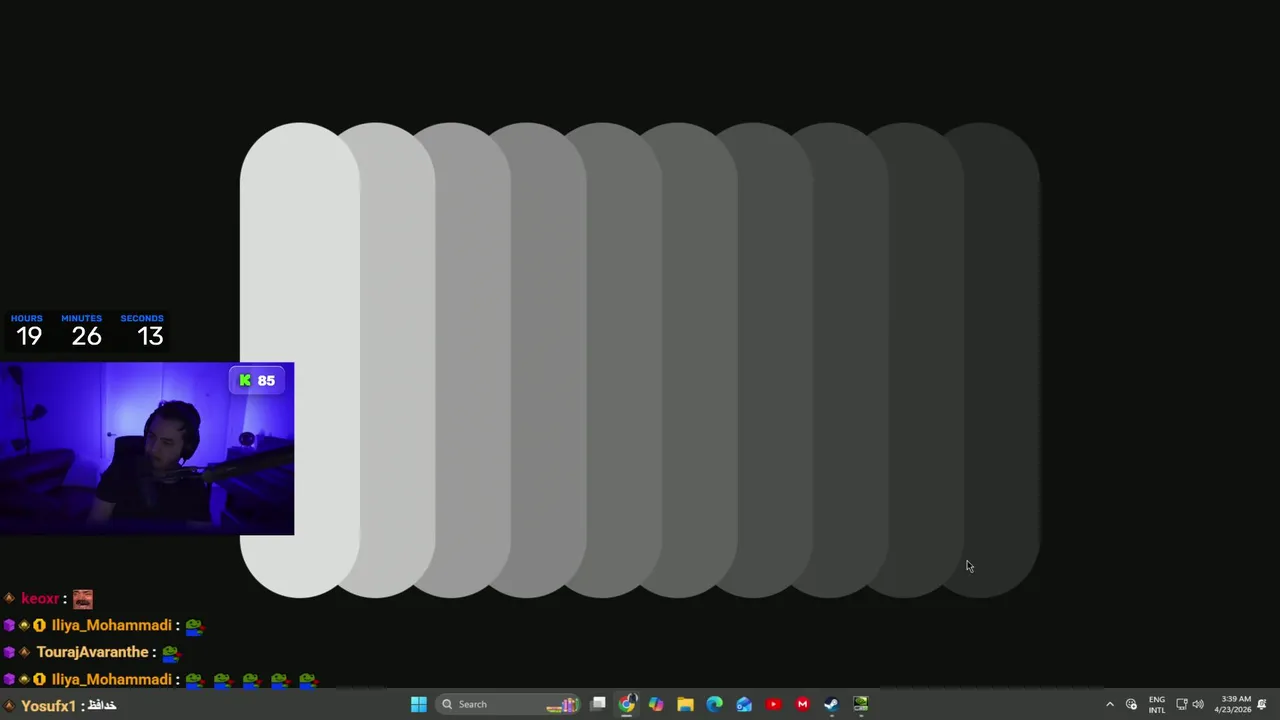Screen dimensions: 1280x720
Task: Open Task View on the taskbar
Action: click(x=598, y=704)
